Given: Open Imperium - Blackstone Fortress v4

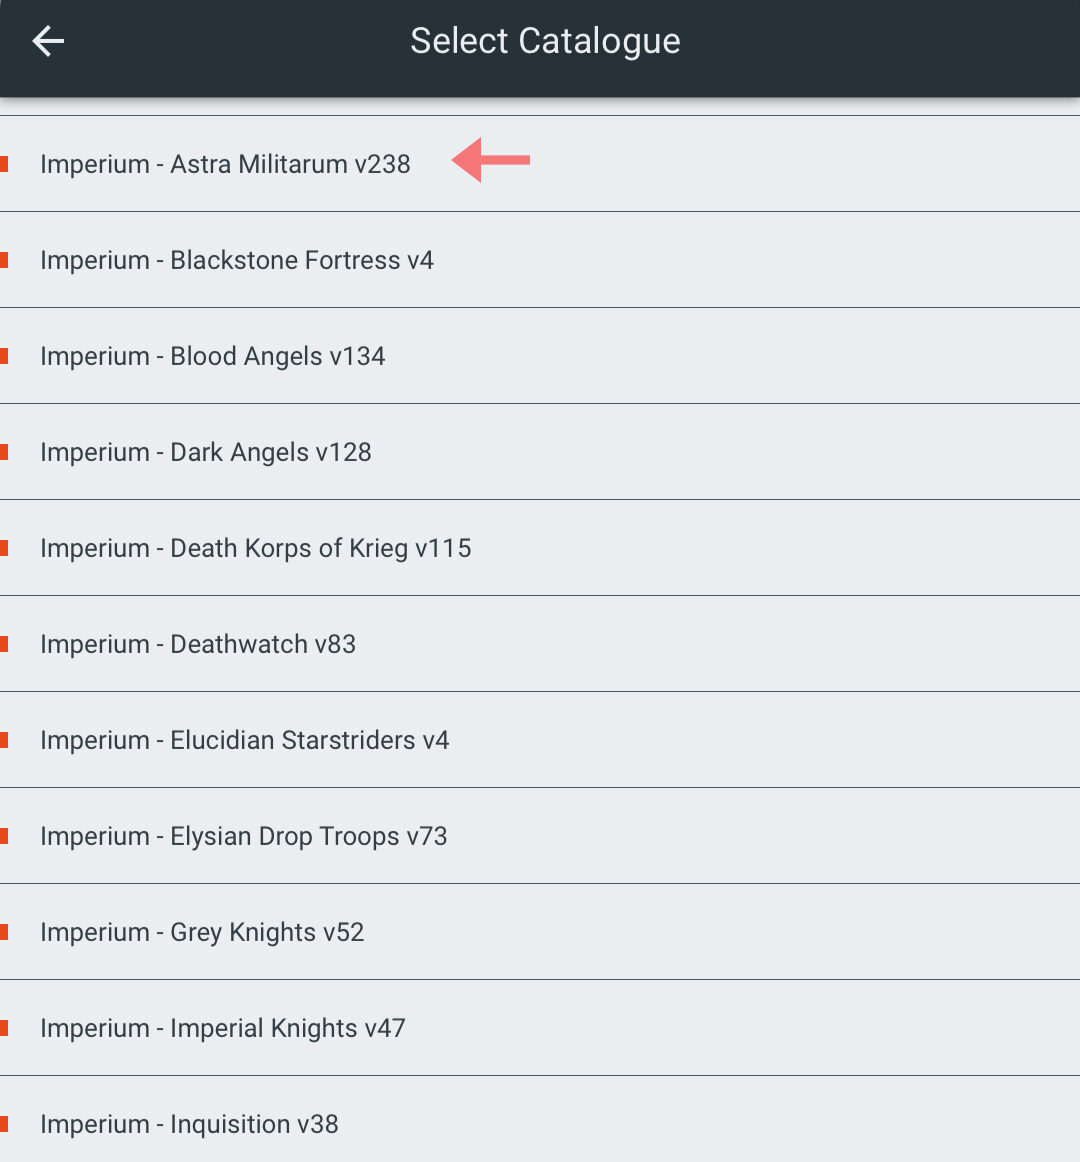Looking at the screenshot, I should click(540, 260).
